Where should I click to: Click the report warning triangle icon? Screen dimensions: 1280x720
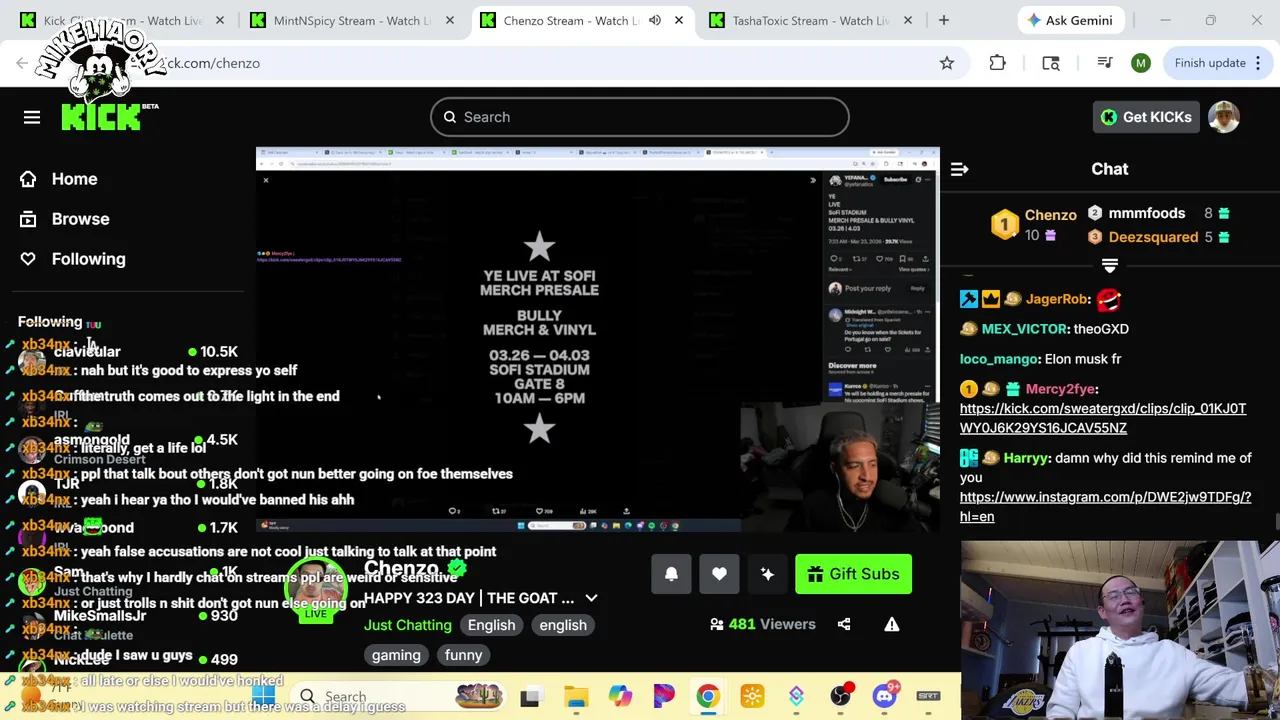click(x=892, y=624)
